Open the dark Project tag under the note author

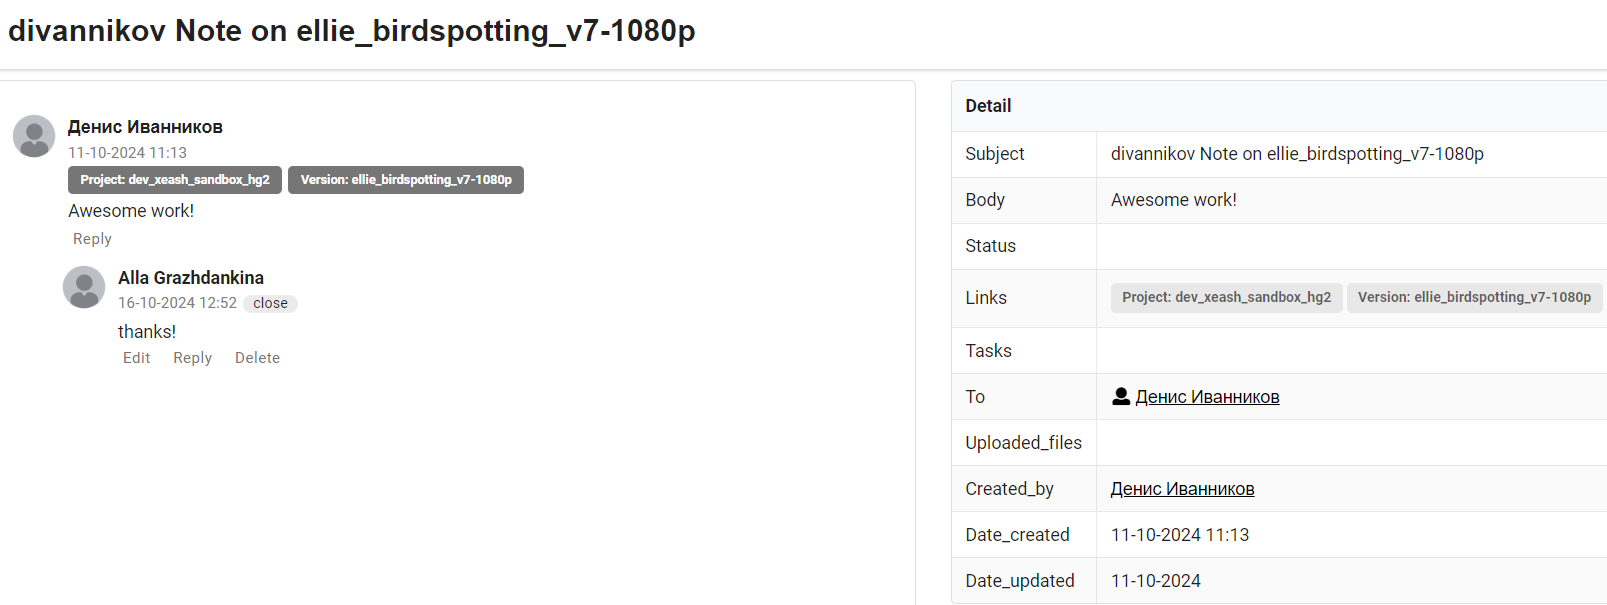pyautogui.click(x=175, y=180)
